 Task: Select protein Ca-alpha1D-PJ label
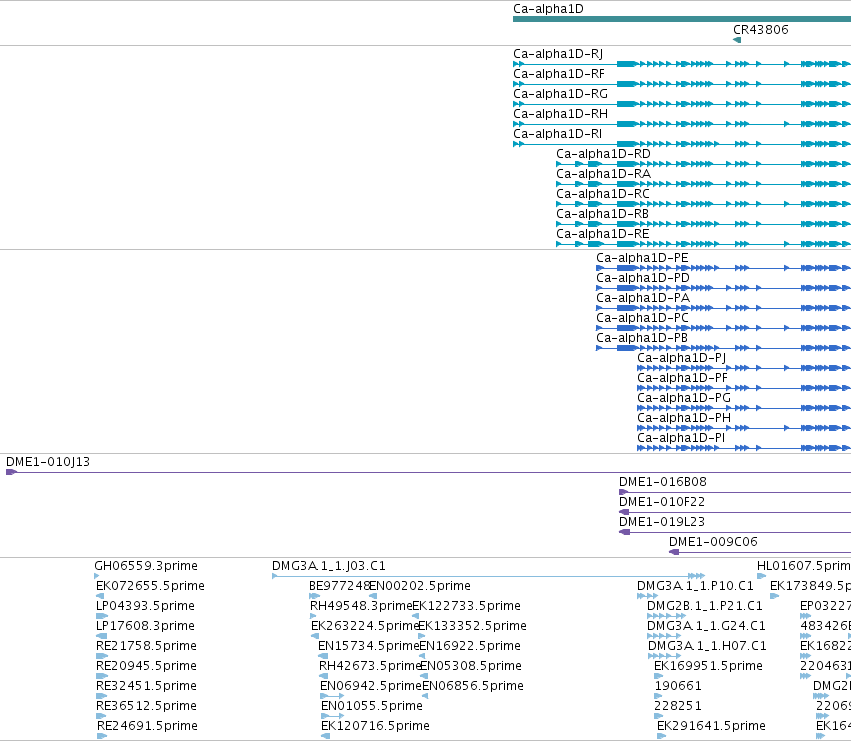click(x=681, y=358)
